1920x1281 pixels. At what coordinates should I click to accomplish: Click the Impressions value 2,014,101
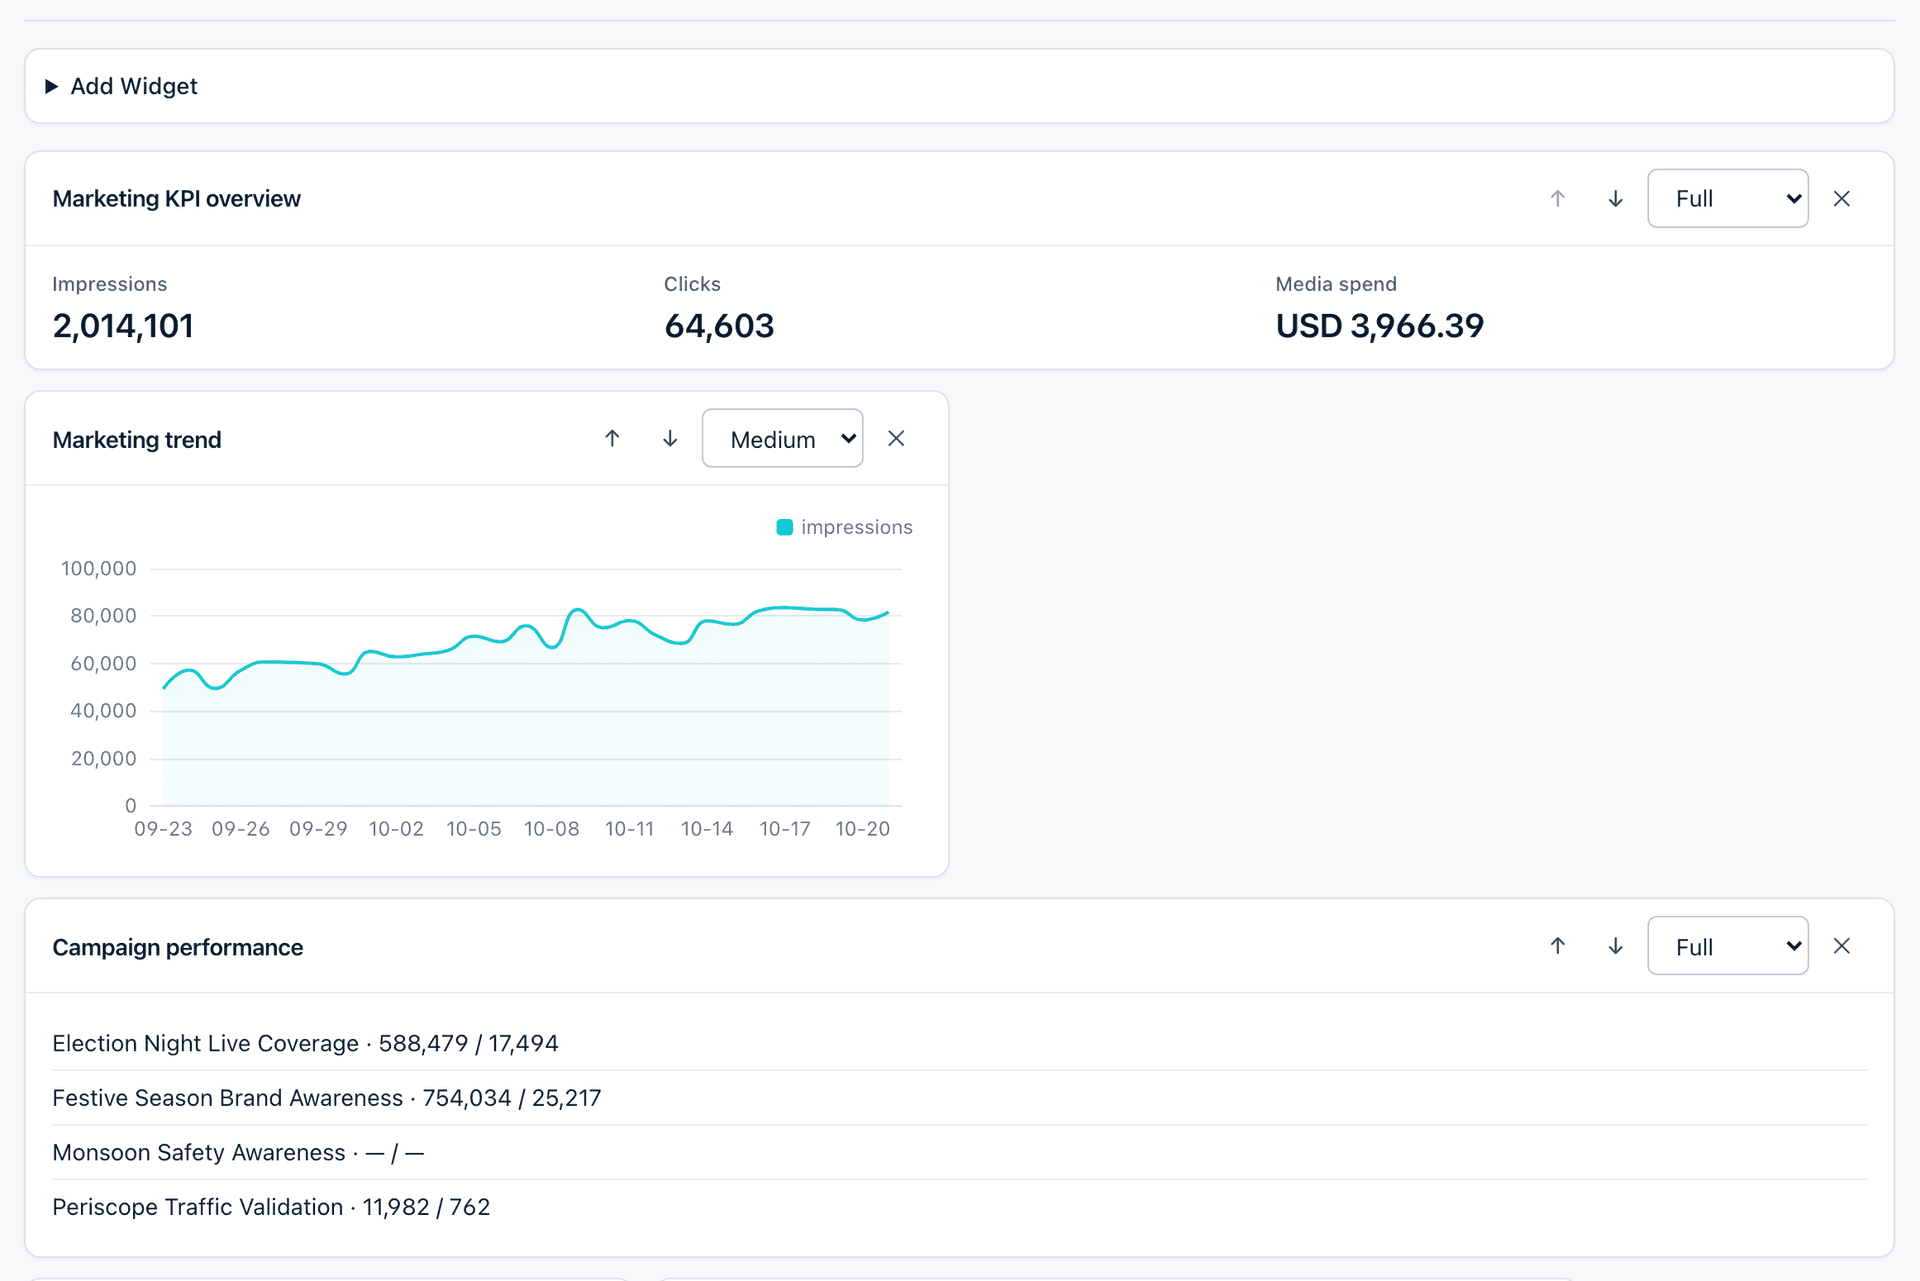[x=123, y=326]
